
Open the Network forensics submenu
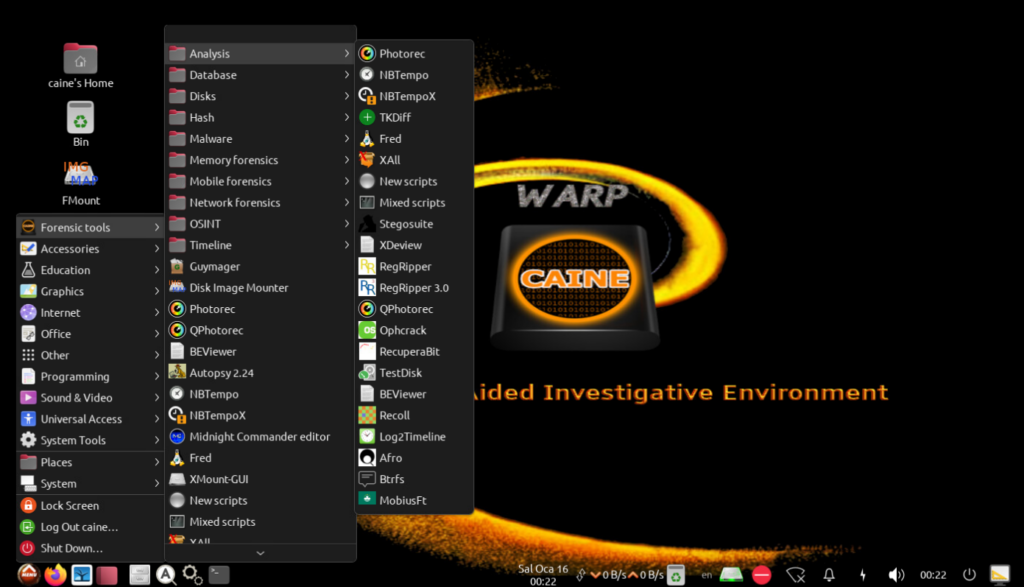tap(260, 202)
